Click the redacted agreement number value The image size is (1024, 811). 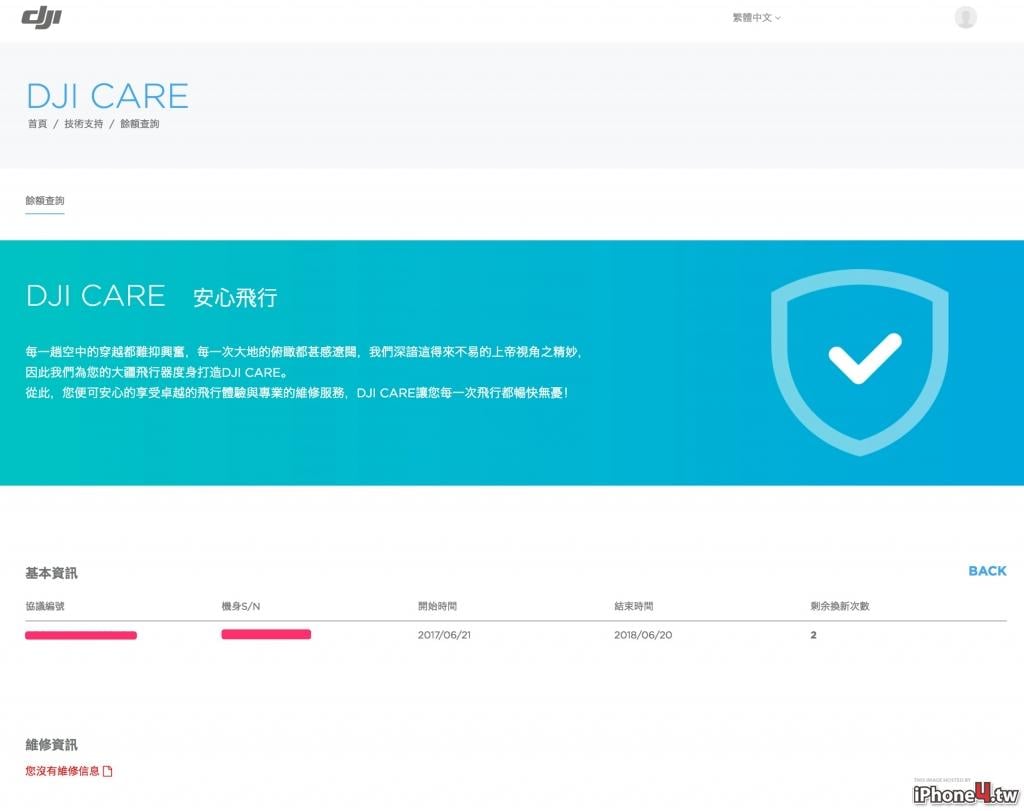click(81, 635)
